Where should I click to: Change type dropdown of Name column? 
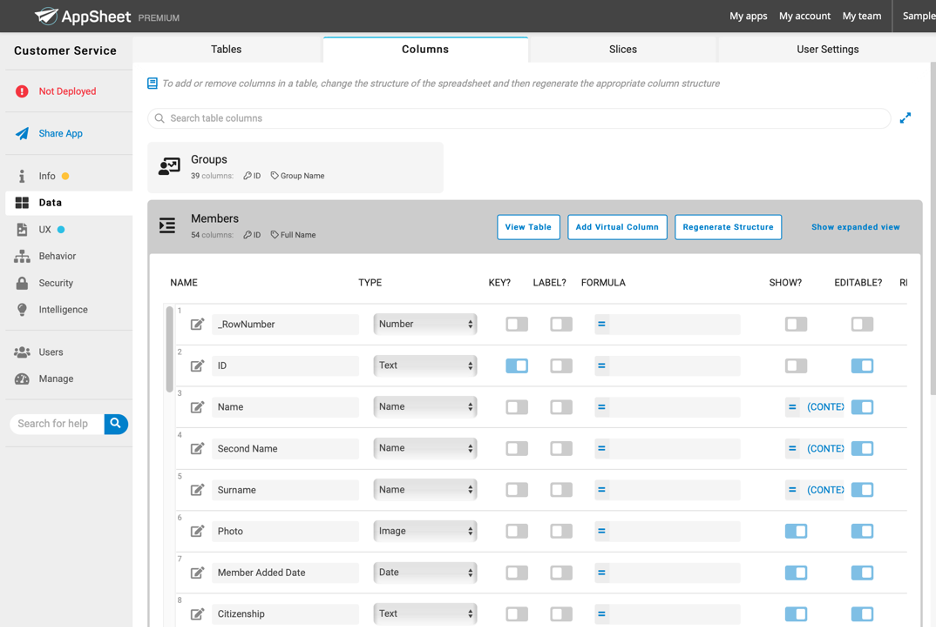click(425, 407)
